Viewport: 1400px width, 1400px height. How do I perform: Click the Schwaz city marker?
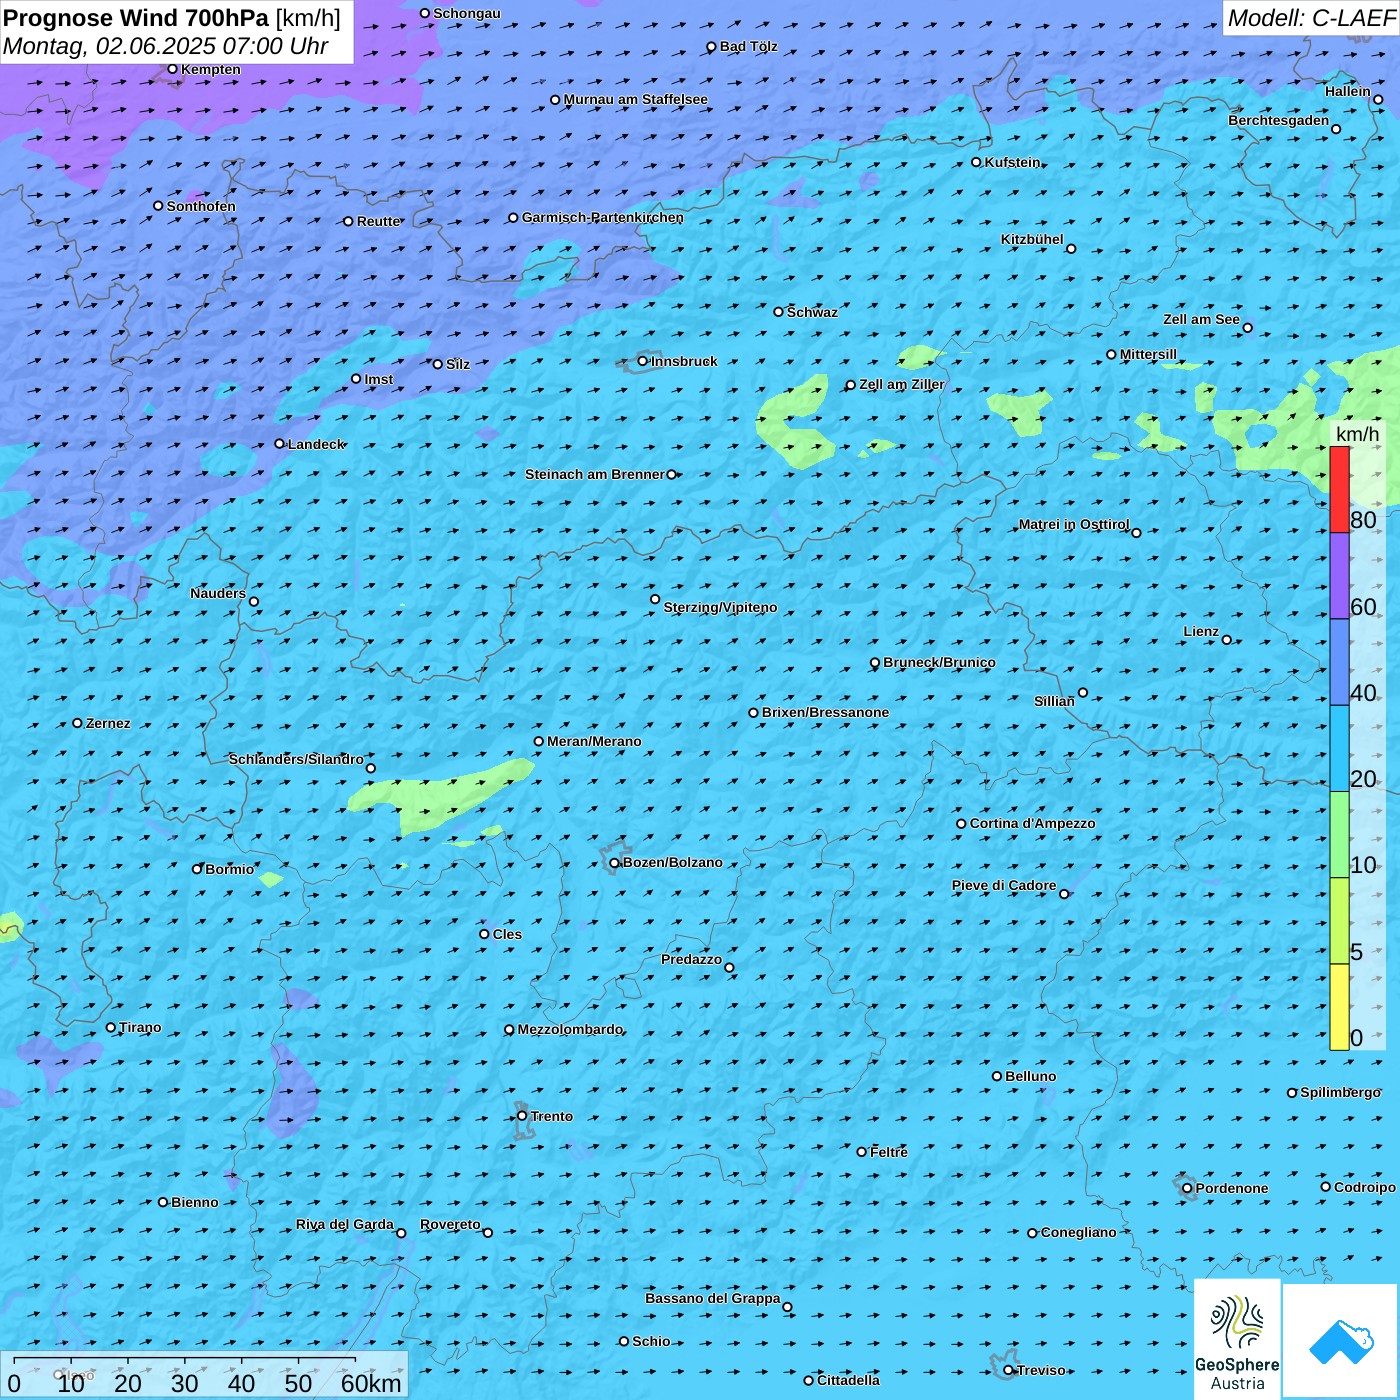(x=779, y=312)
